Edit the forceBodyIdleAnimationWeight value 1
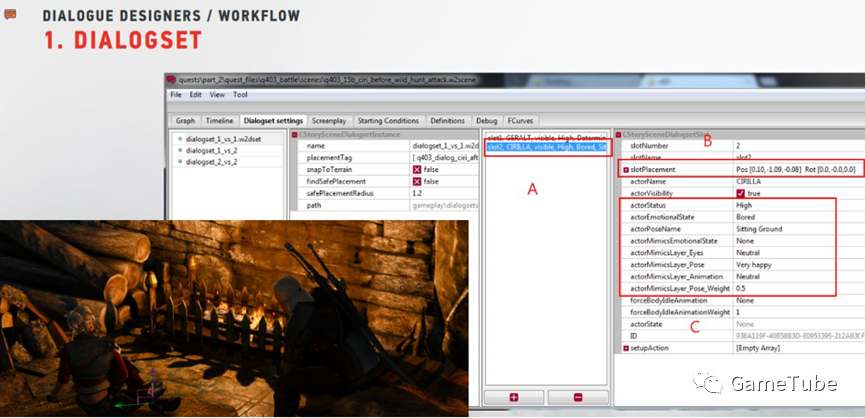Viewport: 865px width, 418px height. [x=799, y=313]
